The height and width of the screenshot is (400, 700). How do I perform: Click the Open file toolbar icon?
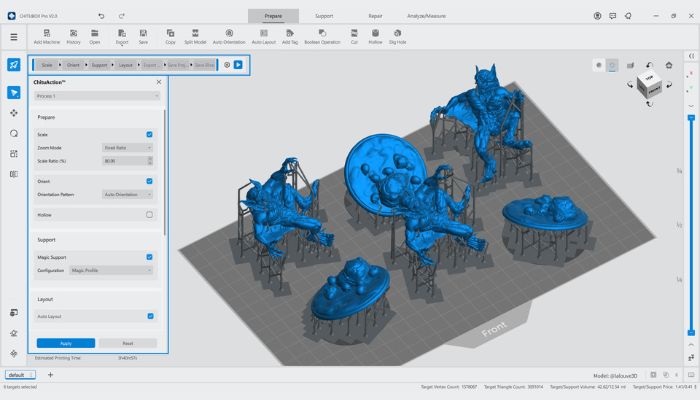point(95,37)
